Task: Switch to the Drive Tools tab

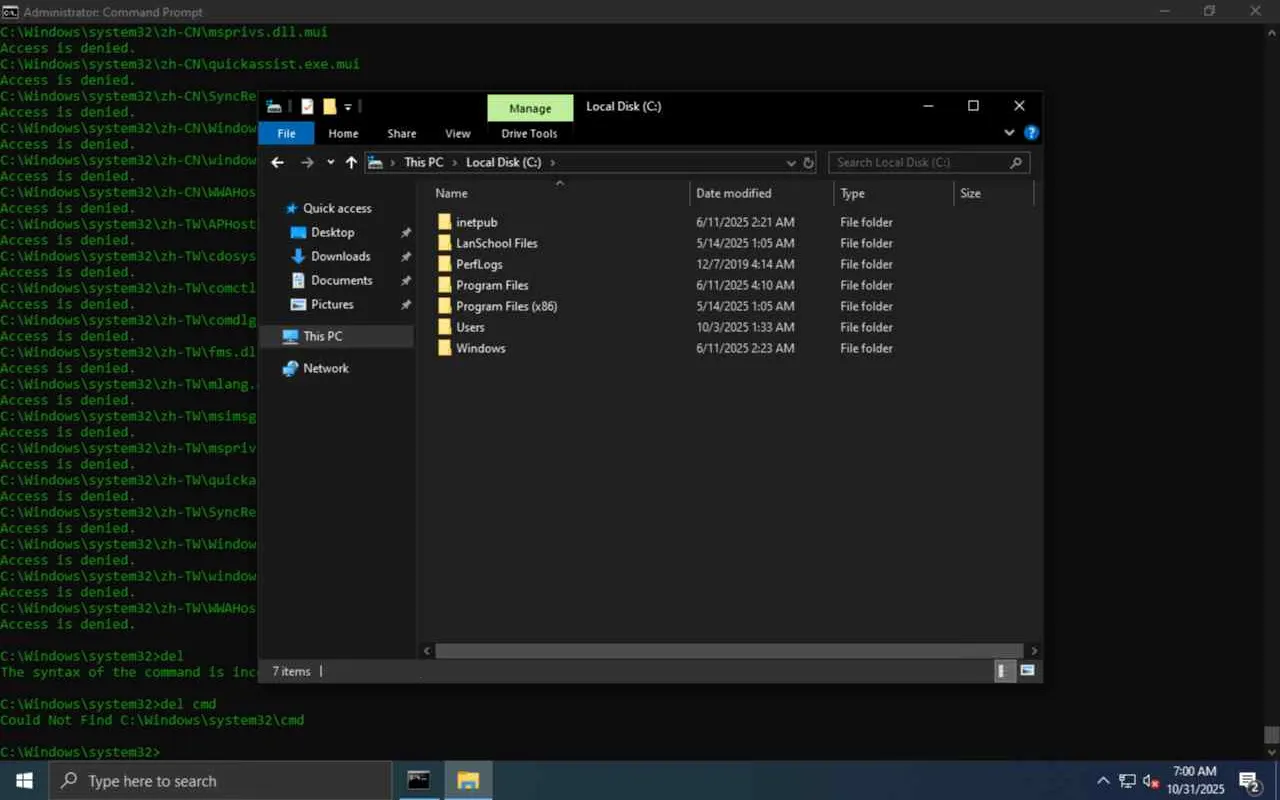Action: (x=530, y=133)
